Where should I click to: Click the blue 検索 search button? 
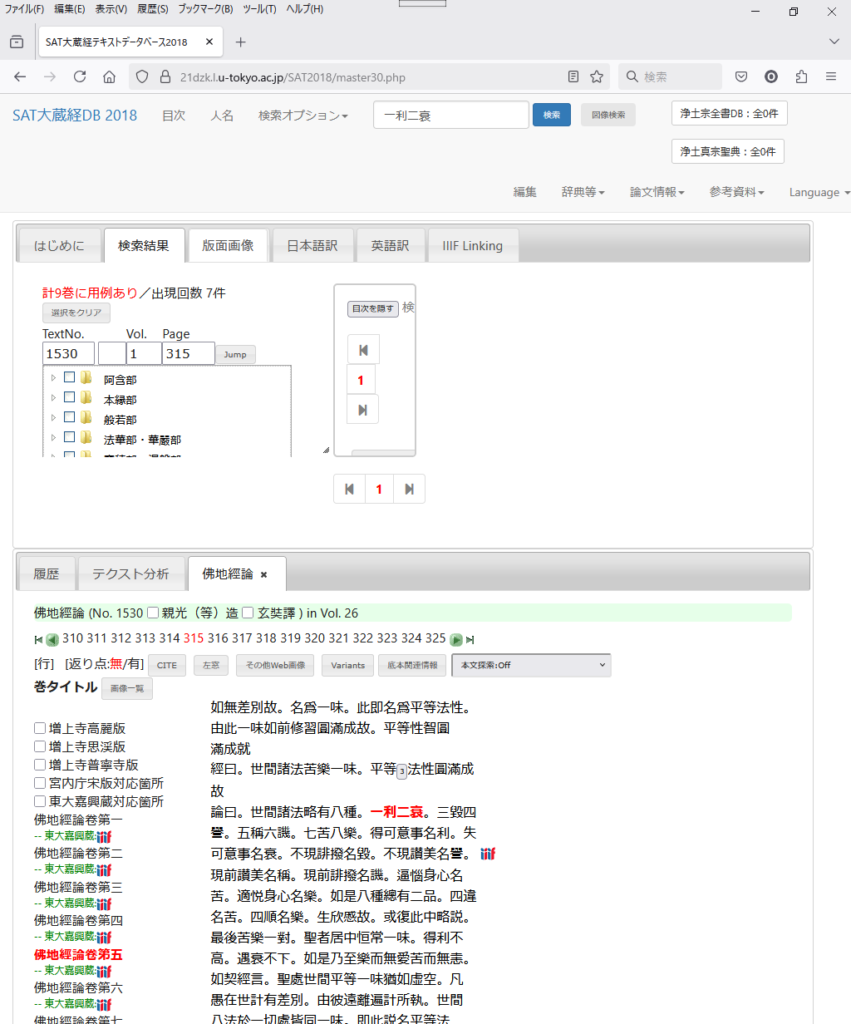pyautogui.click(x=551, y=115)
